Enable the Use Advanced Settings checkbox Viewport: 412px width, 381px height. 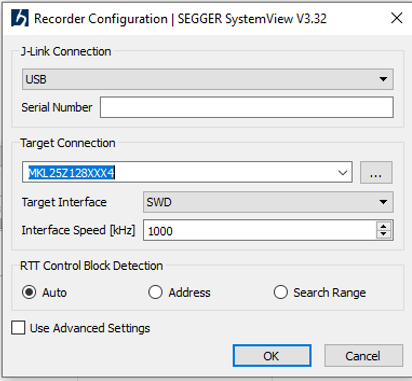(18, 327)
